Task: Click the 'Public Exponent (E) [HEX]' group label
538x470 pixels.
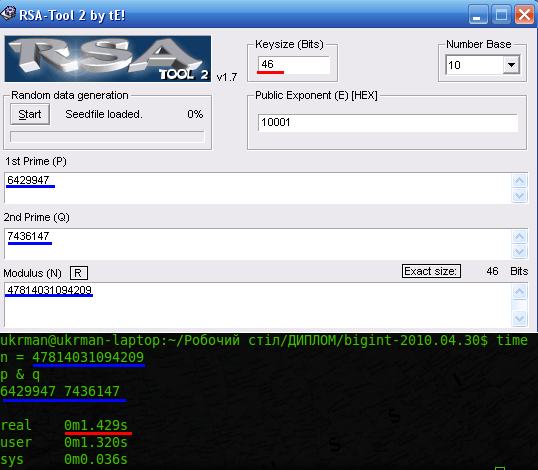Action: pyautogui.click(x=316, y=95)
